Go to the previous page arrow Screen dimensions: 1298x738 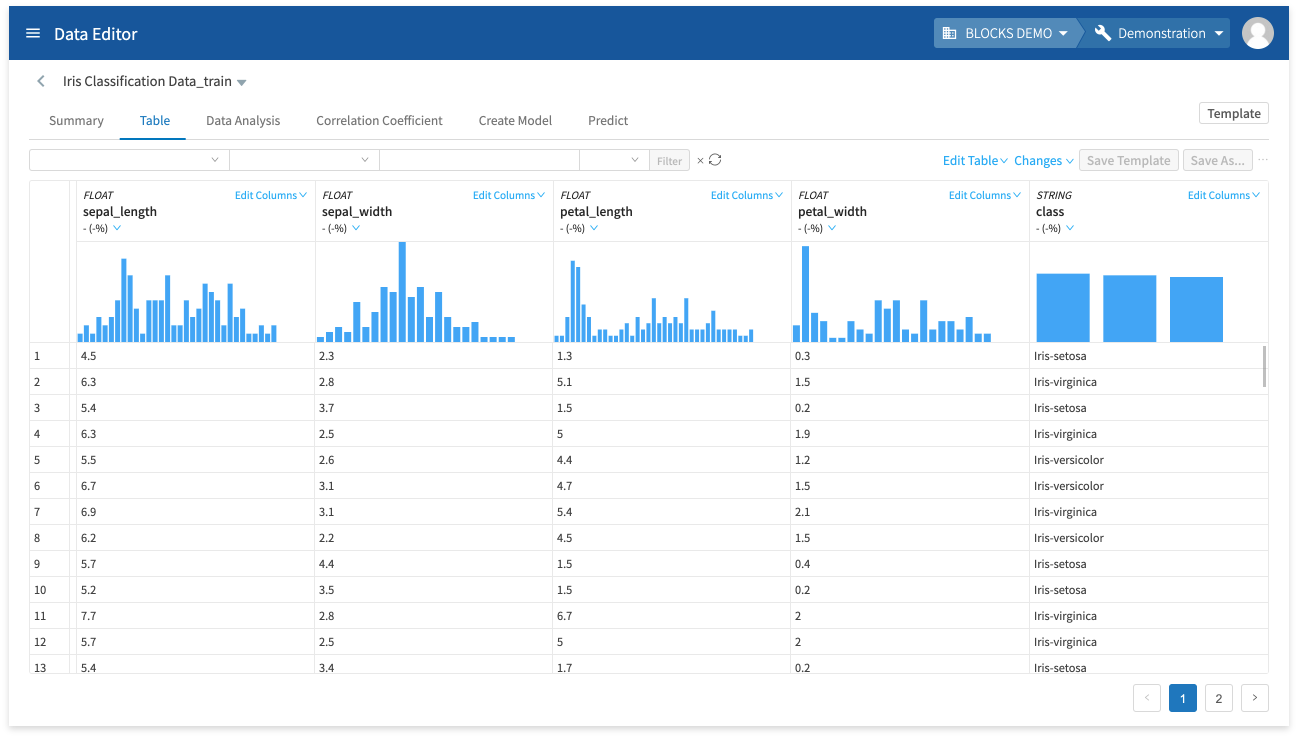(x=1147, y=698)
